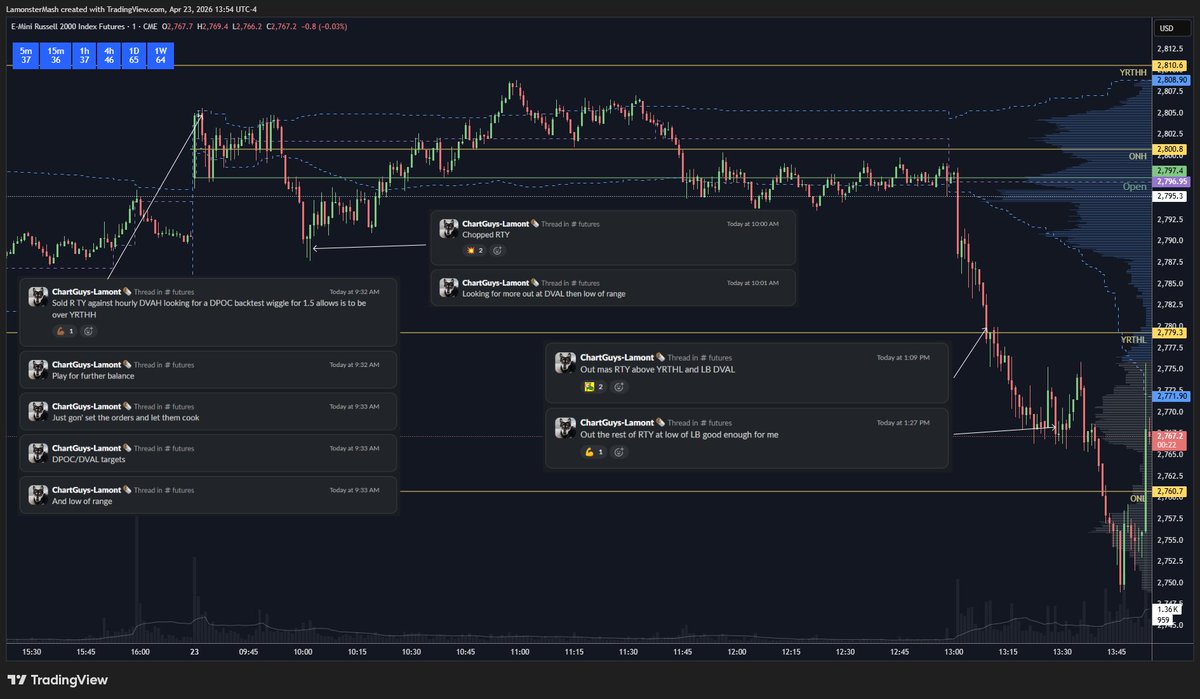Screen dimensions: 1200x699
Task: Click the avatar on 'Play for further balance' message
Action: (x=38, y=369)
